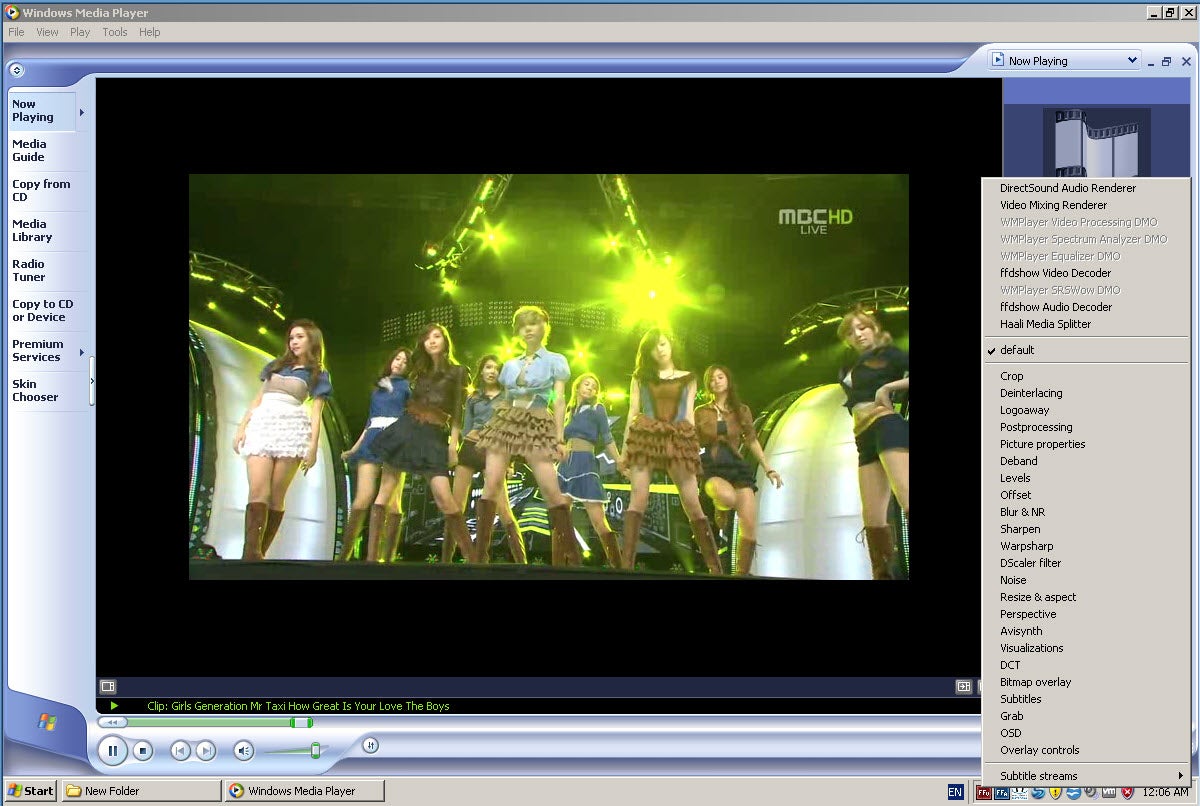1200x806 pixels.
Task: Mute the audio with the speaker icon
Action: tap(244, 750)
